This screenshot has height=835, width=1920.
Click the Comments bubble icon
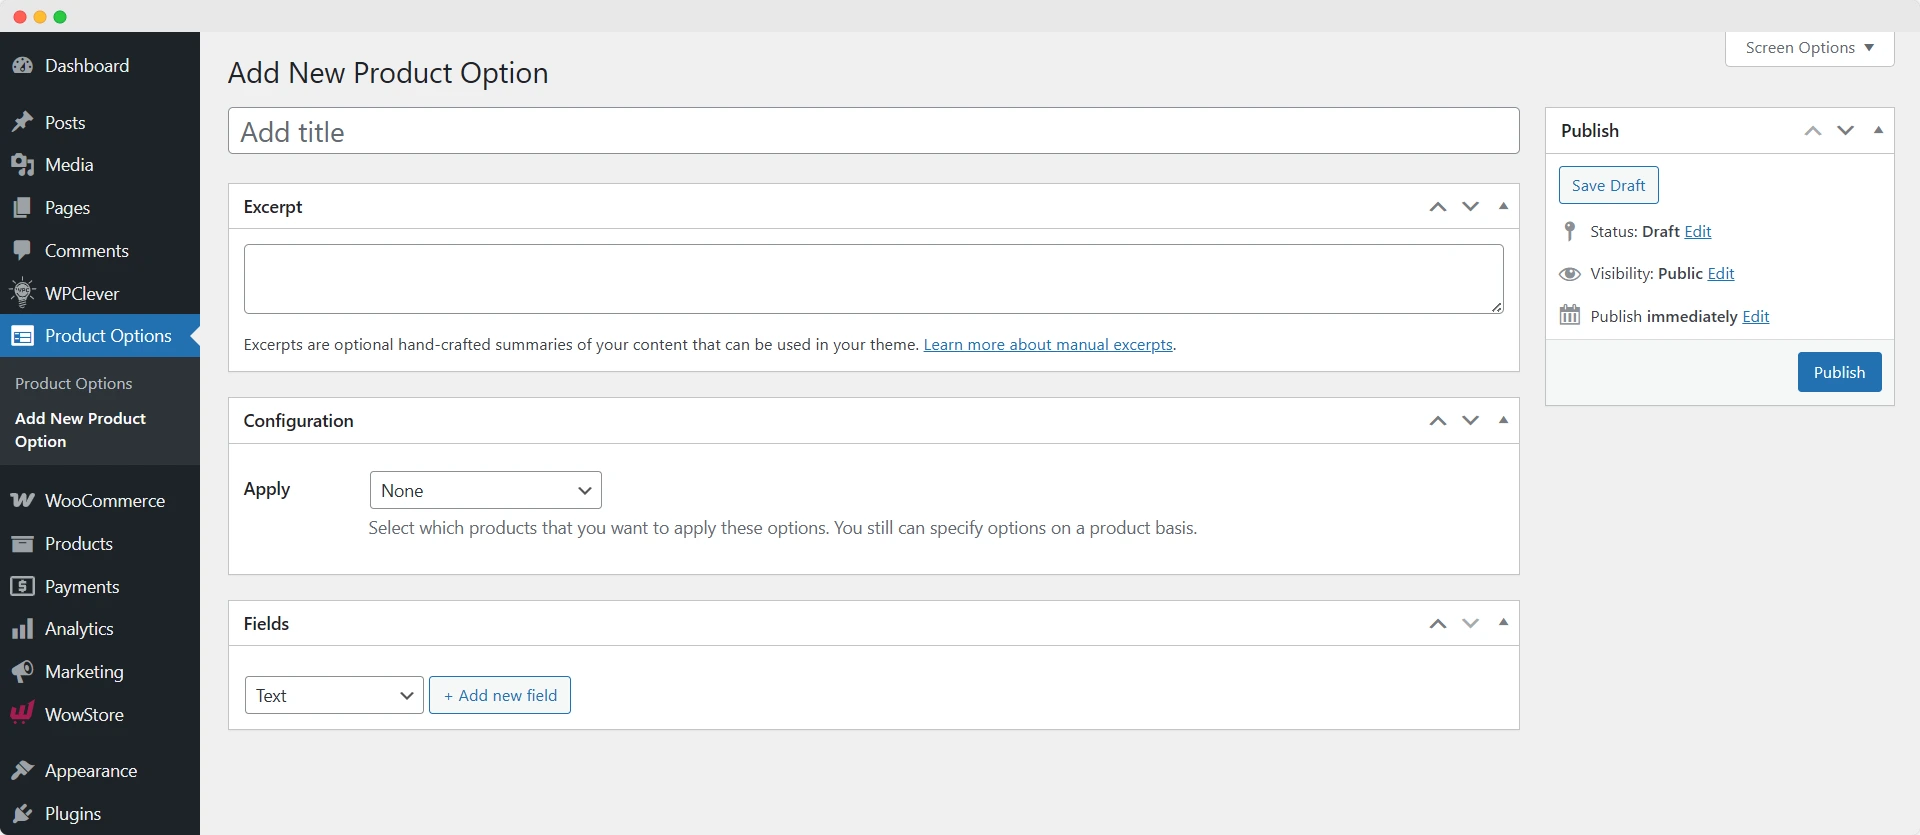pyautogui.click(x=22, y=251)
